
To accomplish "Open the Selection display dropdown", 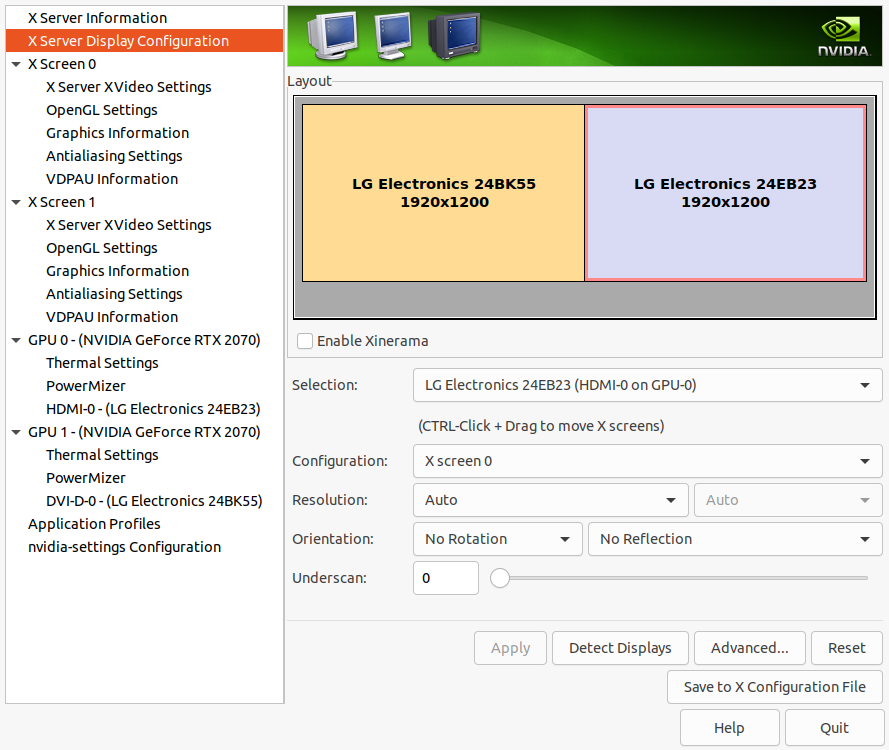I will click(x=647, y=385).
